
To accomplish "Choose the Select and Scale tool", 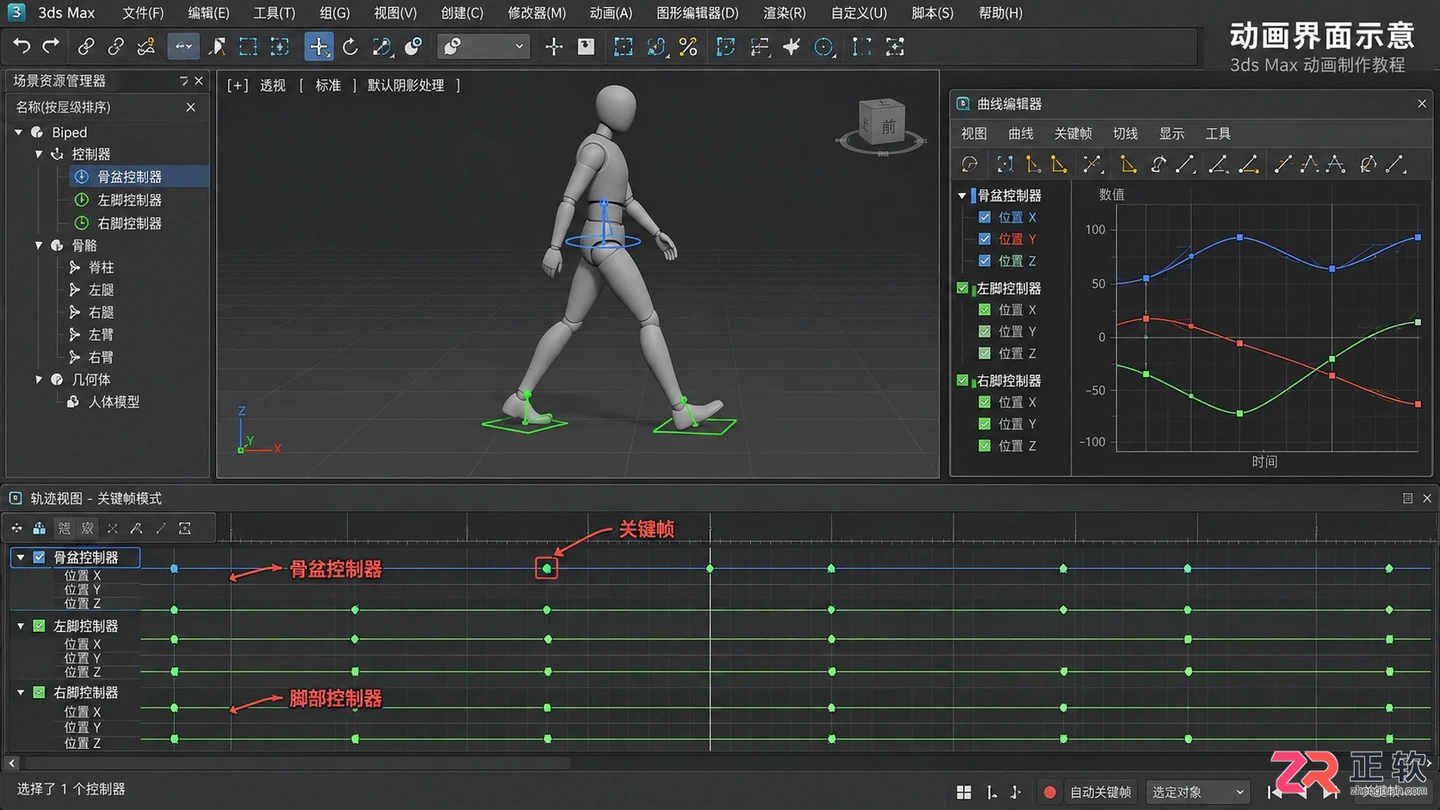I will [x=382, y=46].
